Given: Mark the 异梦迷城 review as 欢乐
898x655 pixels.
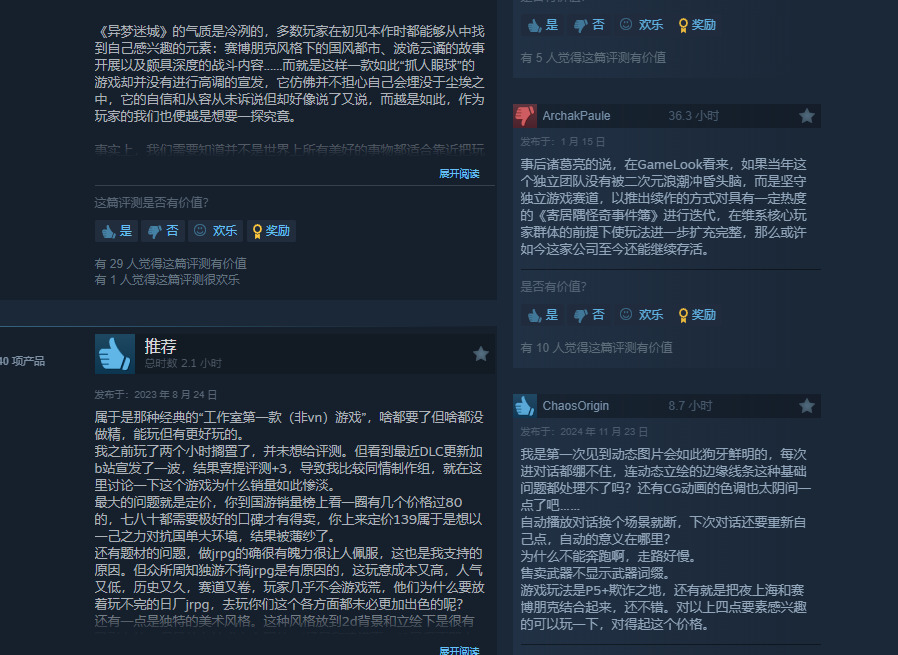Looking at the screenshot, I should [x=215, y=231].
